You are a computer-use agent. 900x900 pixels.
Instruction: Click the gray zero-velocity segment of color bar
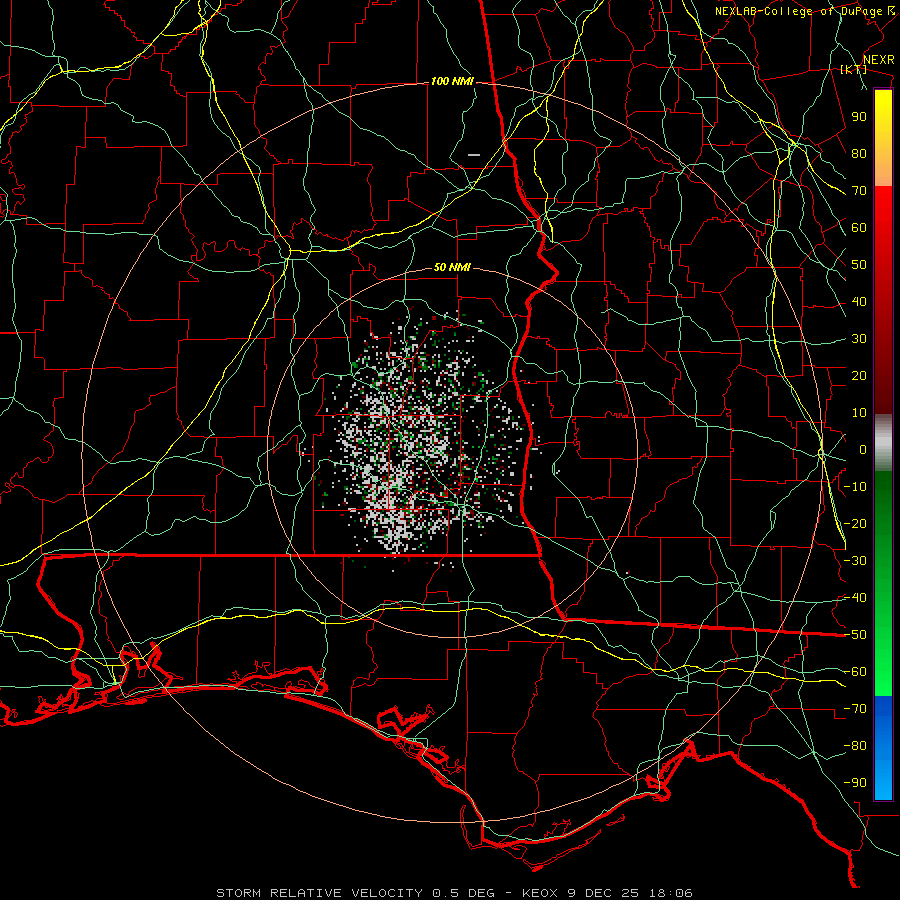coord(883,443)
